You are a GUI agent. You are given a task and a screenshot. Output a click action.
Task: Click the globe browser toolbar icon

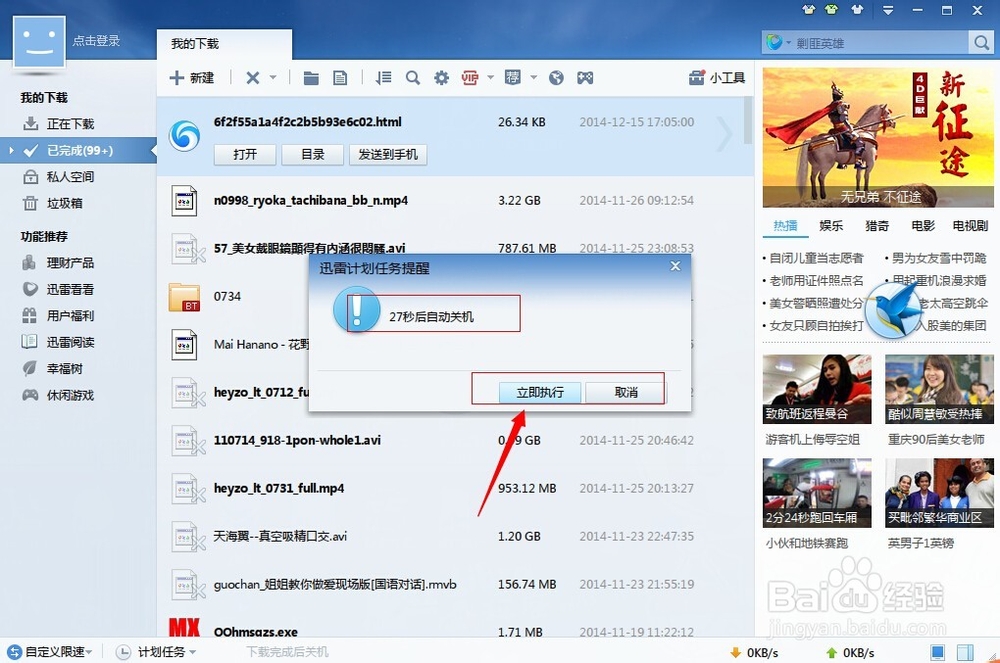(x=557, y=77)
